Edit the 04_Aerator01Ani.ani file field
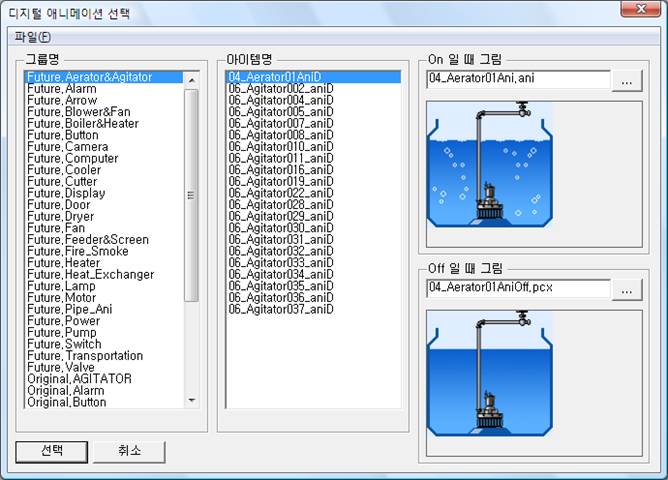The height and width of the screenshot is (480, 668). point(518,79)
